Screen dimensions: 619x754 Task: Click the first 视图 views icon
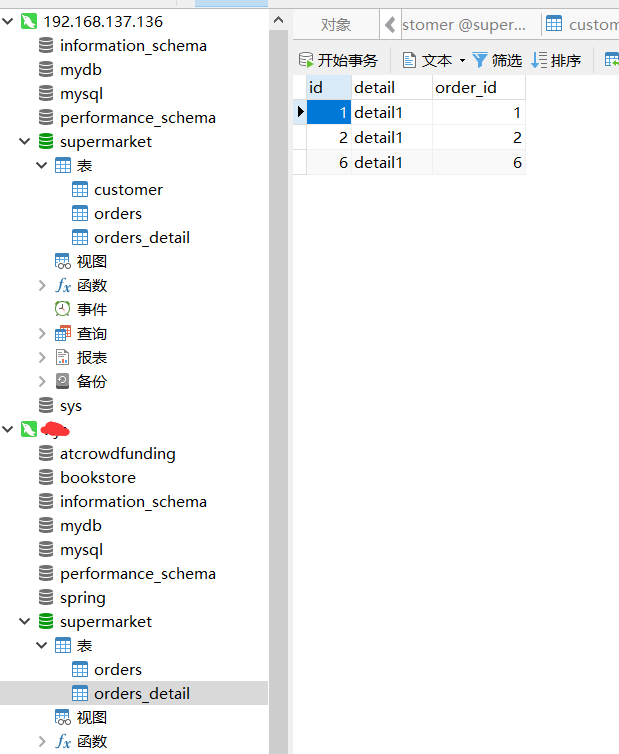tap(63, 262)
